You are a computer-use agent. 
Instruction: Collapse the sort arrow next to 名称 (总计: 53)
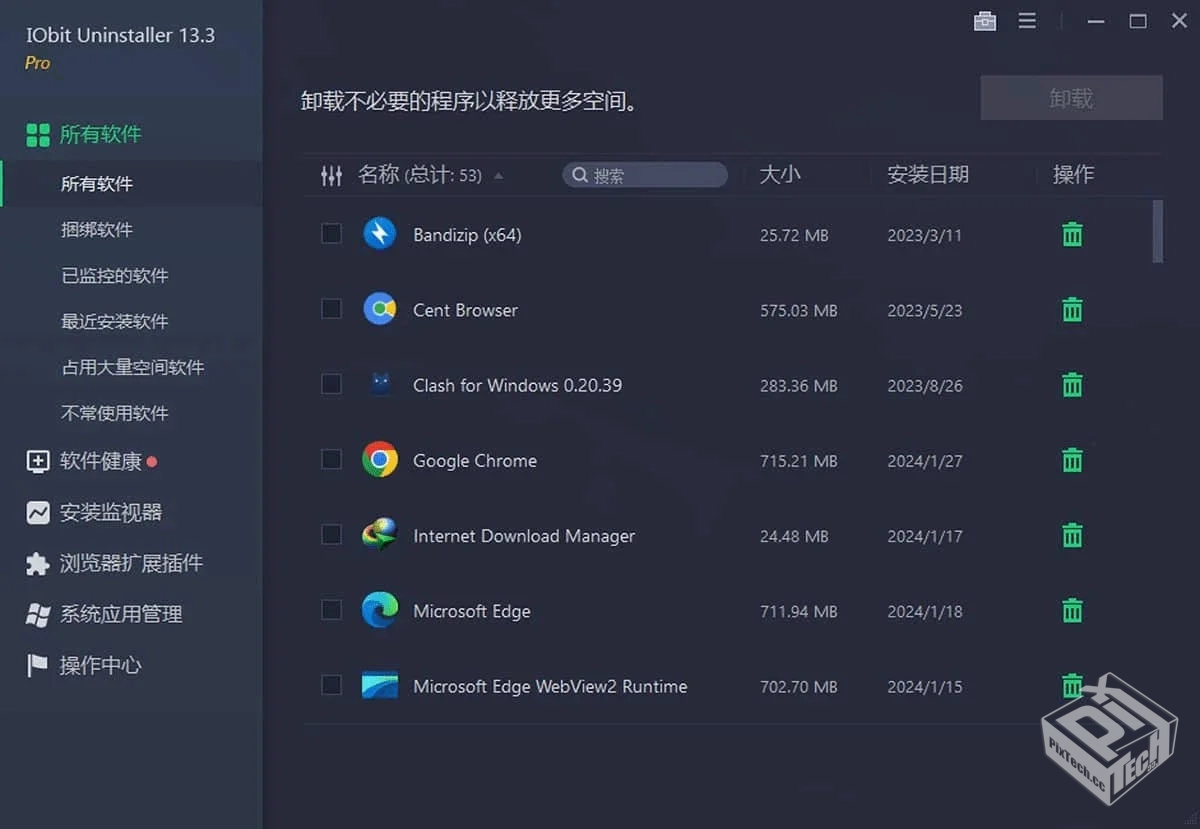(x=497, y=177)
